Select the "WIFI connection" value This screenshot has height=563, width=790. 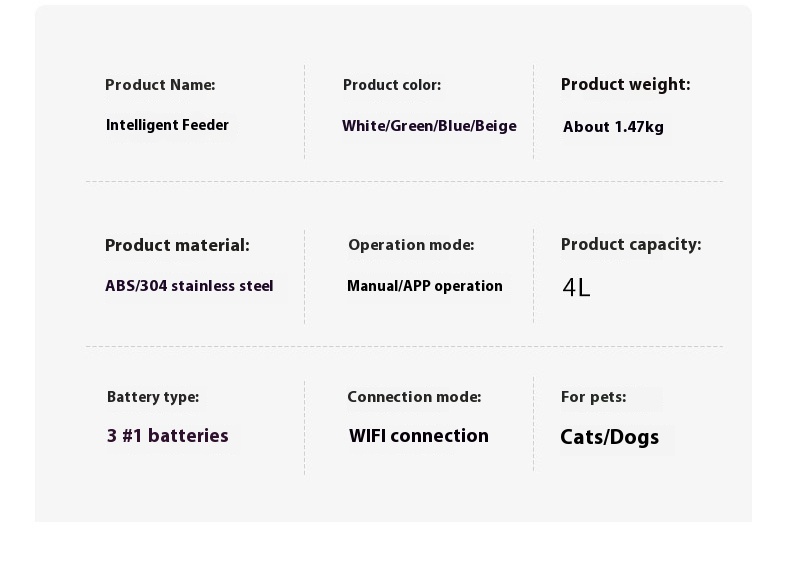tap(419, 436)
